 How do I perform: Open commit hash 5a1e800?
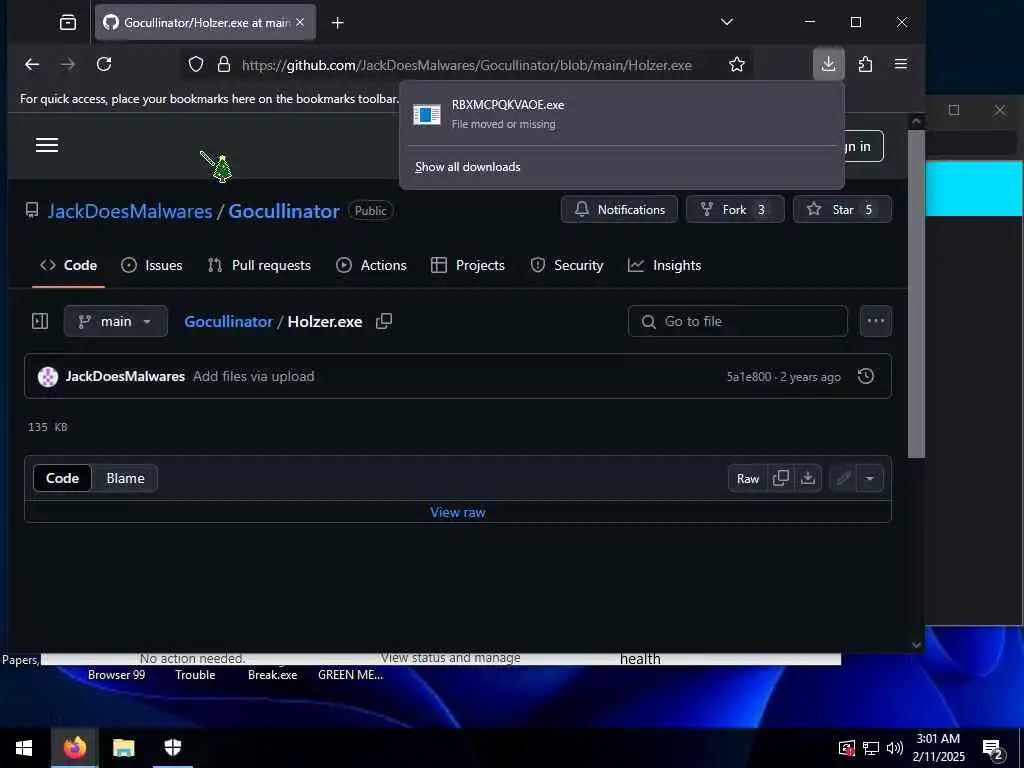pos(748,377)
